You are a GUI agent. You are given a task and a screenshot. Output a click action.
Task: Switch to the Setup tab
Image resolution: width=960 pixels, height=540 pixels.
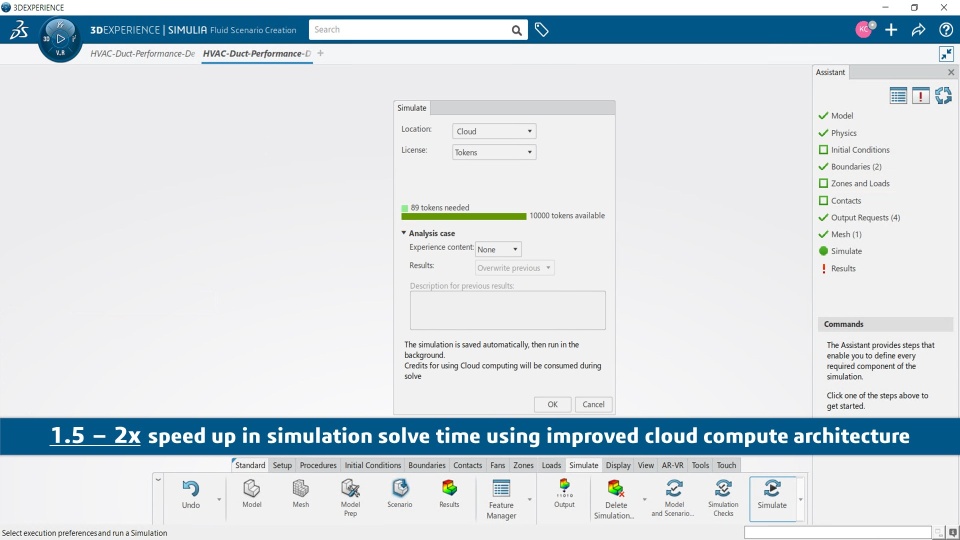click(x=282, y=465)
